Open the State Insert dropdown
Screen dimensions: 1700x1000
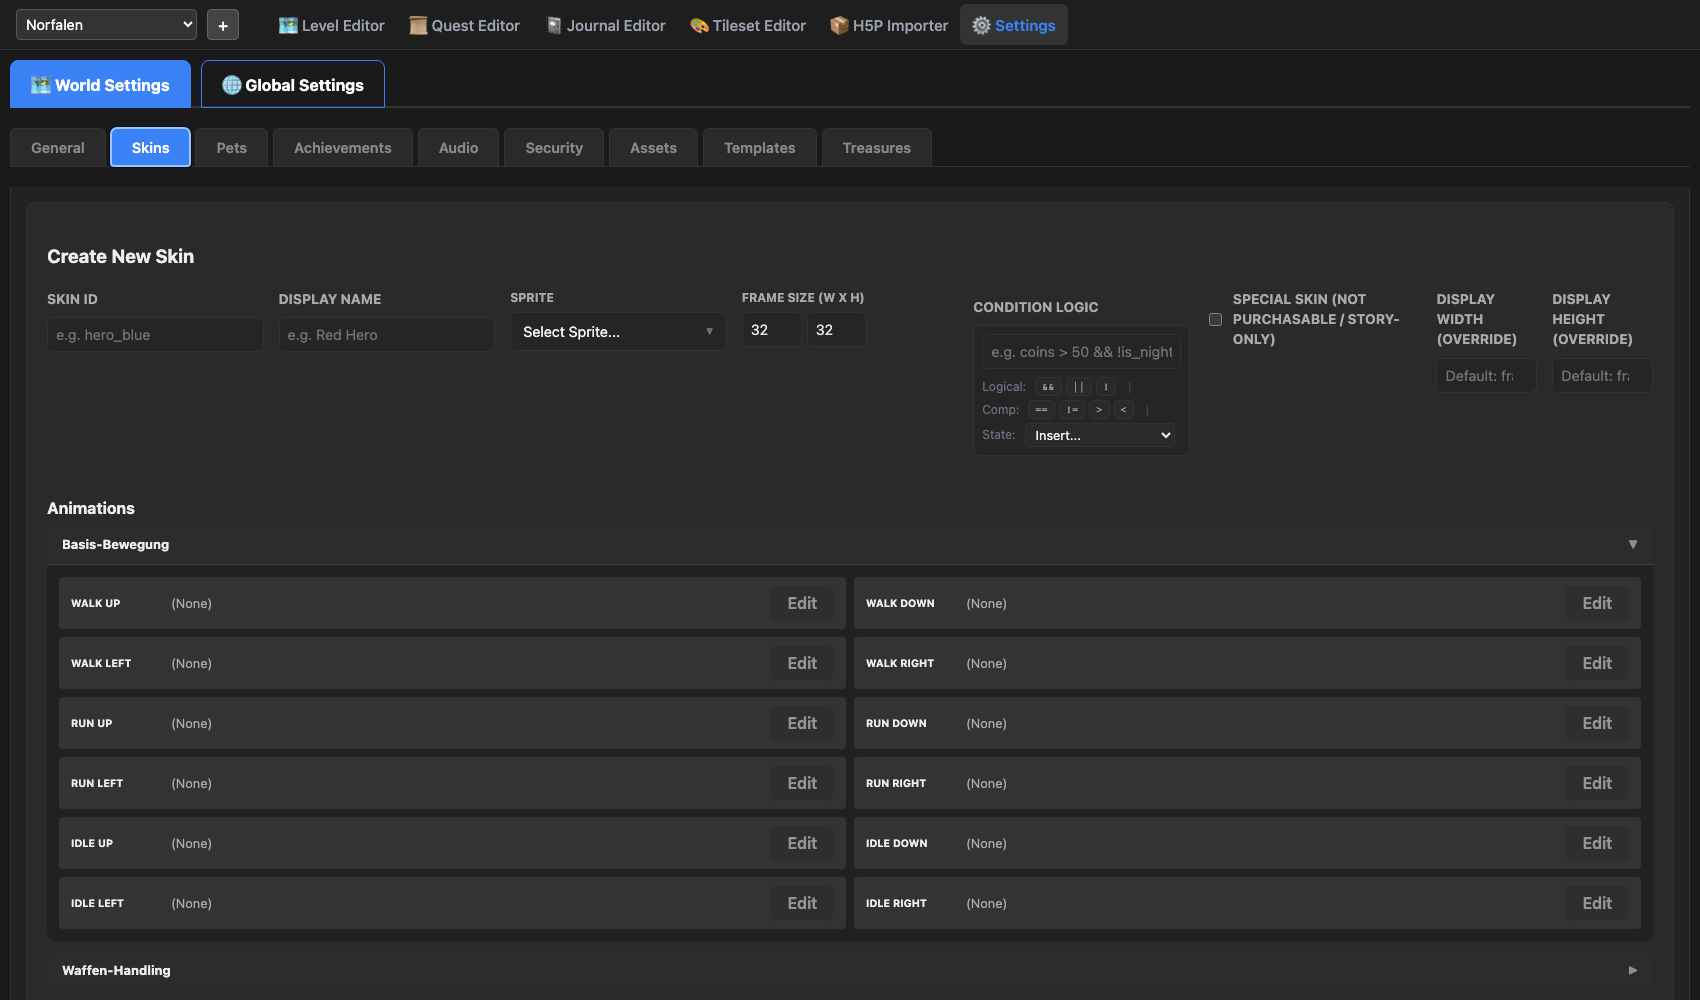1102,435
